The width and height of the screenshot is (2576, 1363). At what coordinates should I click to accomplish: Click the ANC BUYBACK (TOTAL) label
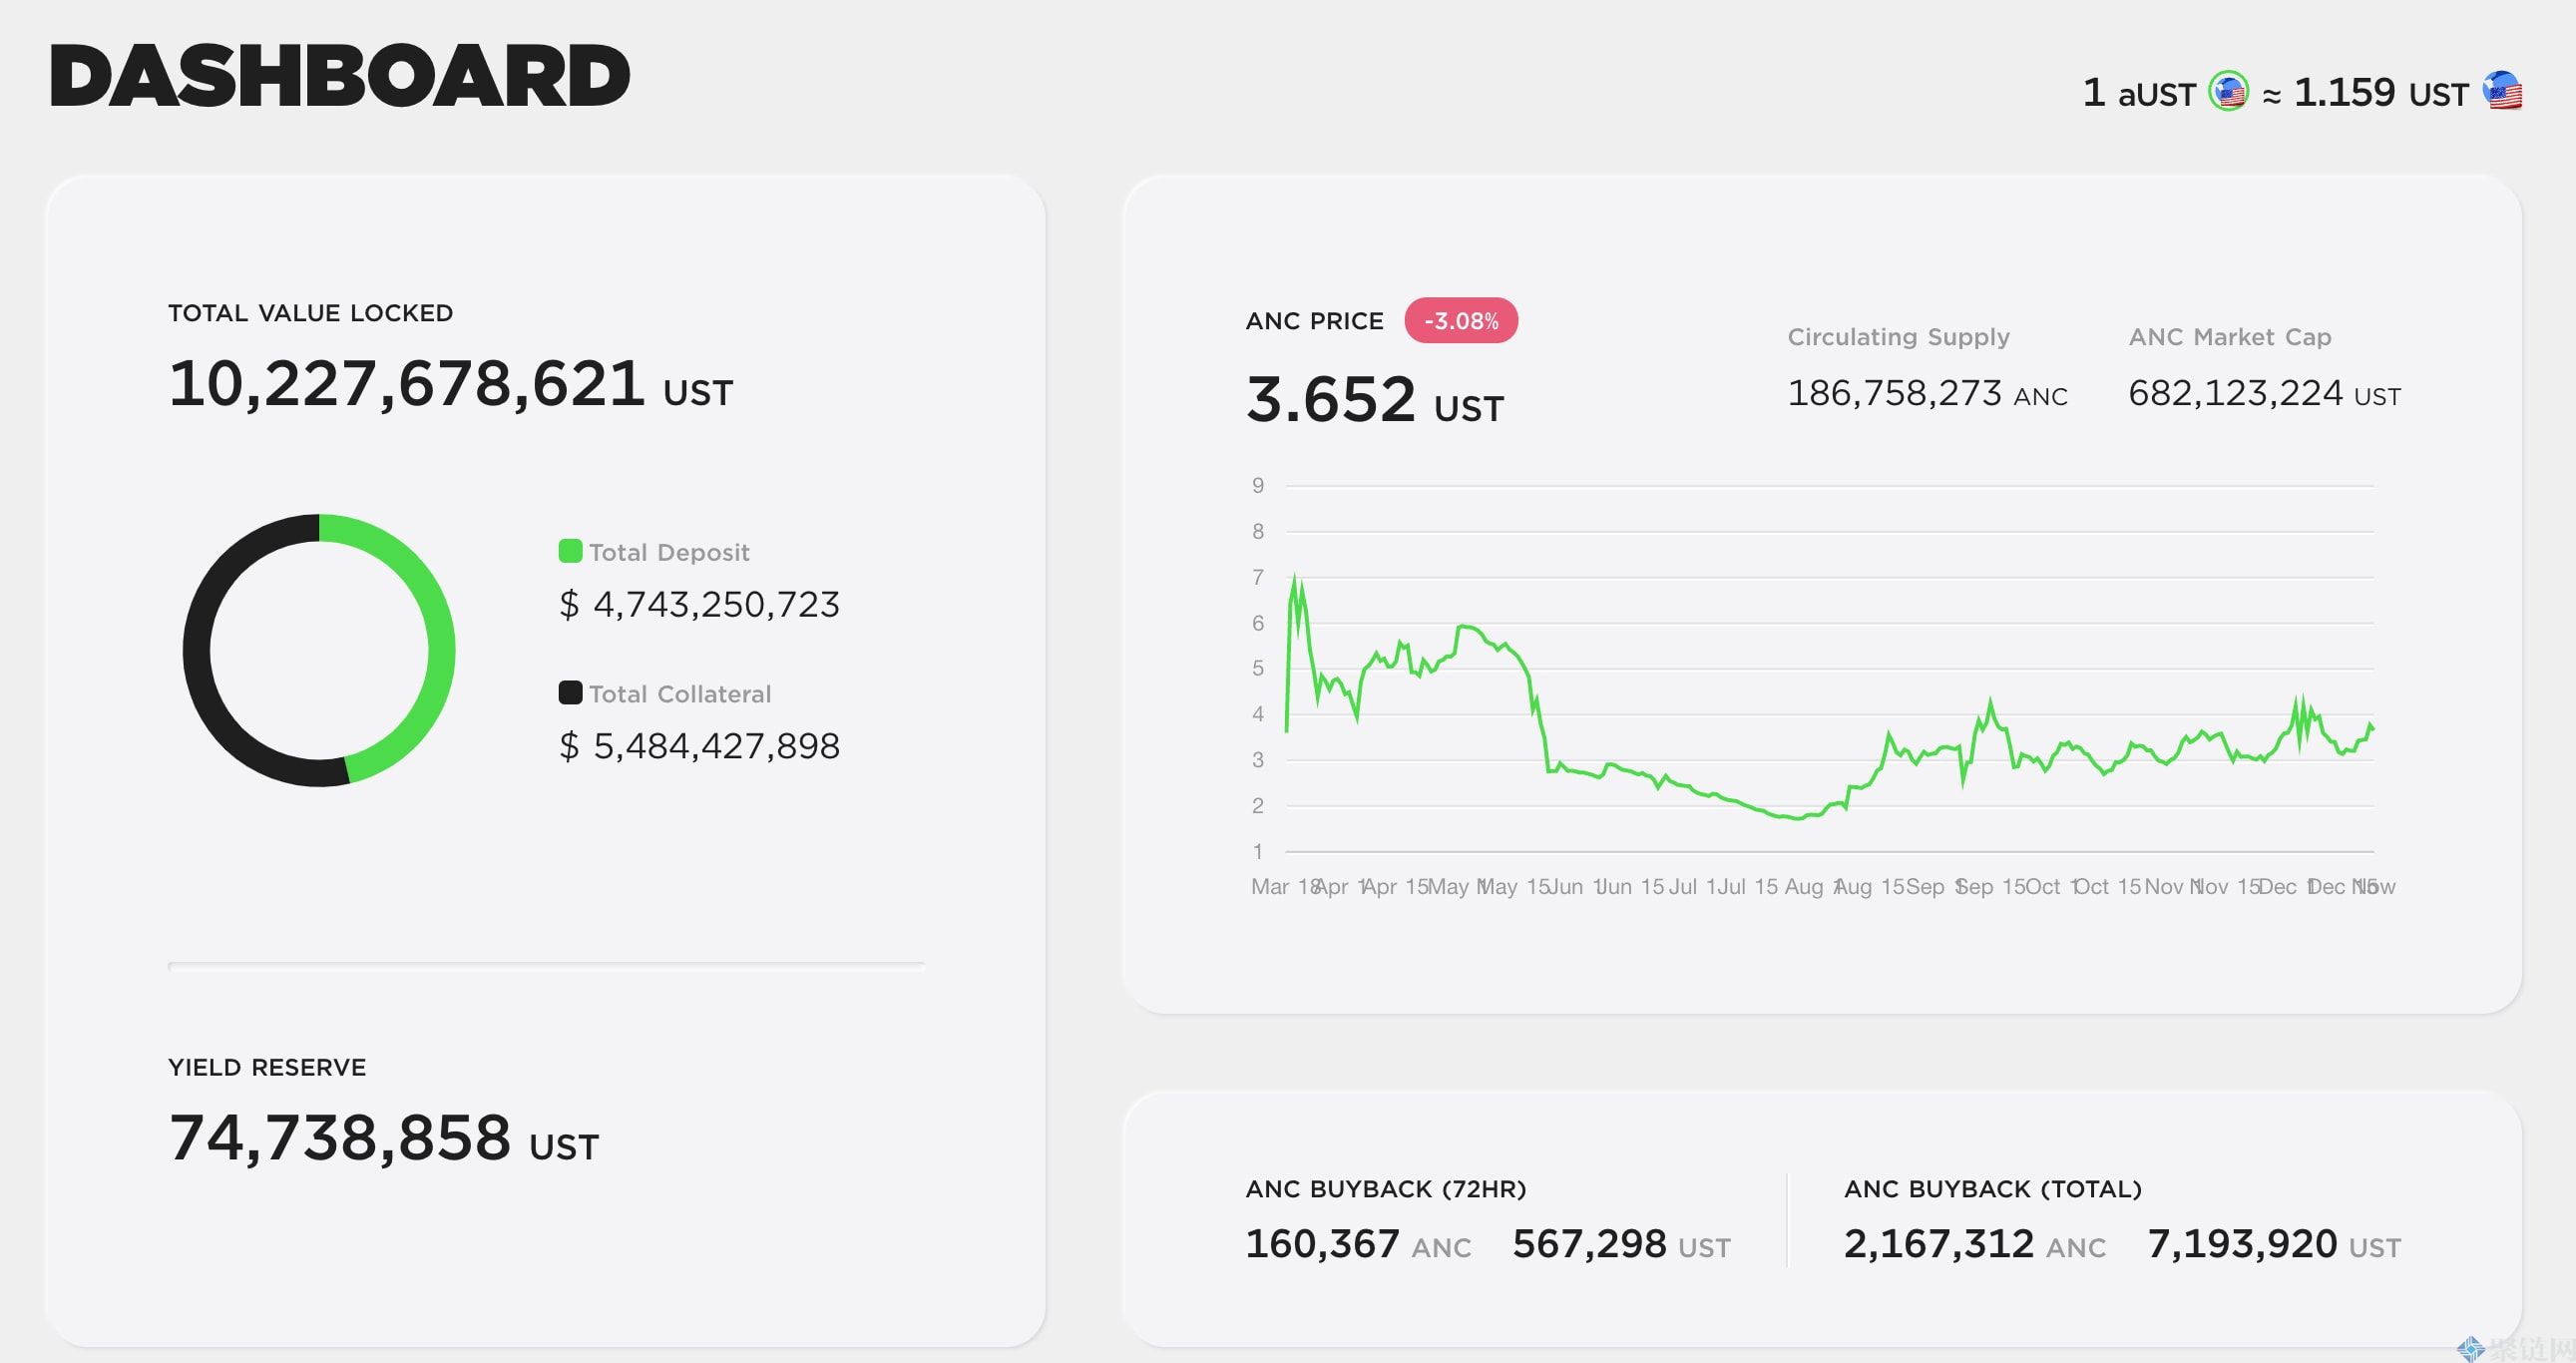[1993, 1189]
